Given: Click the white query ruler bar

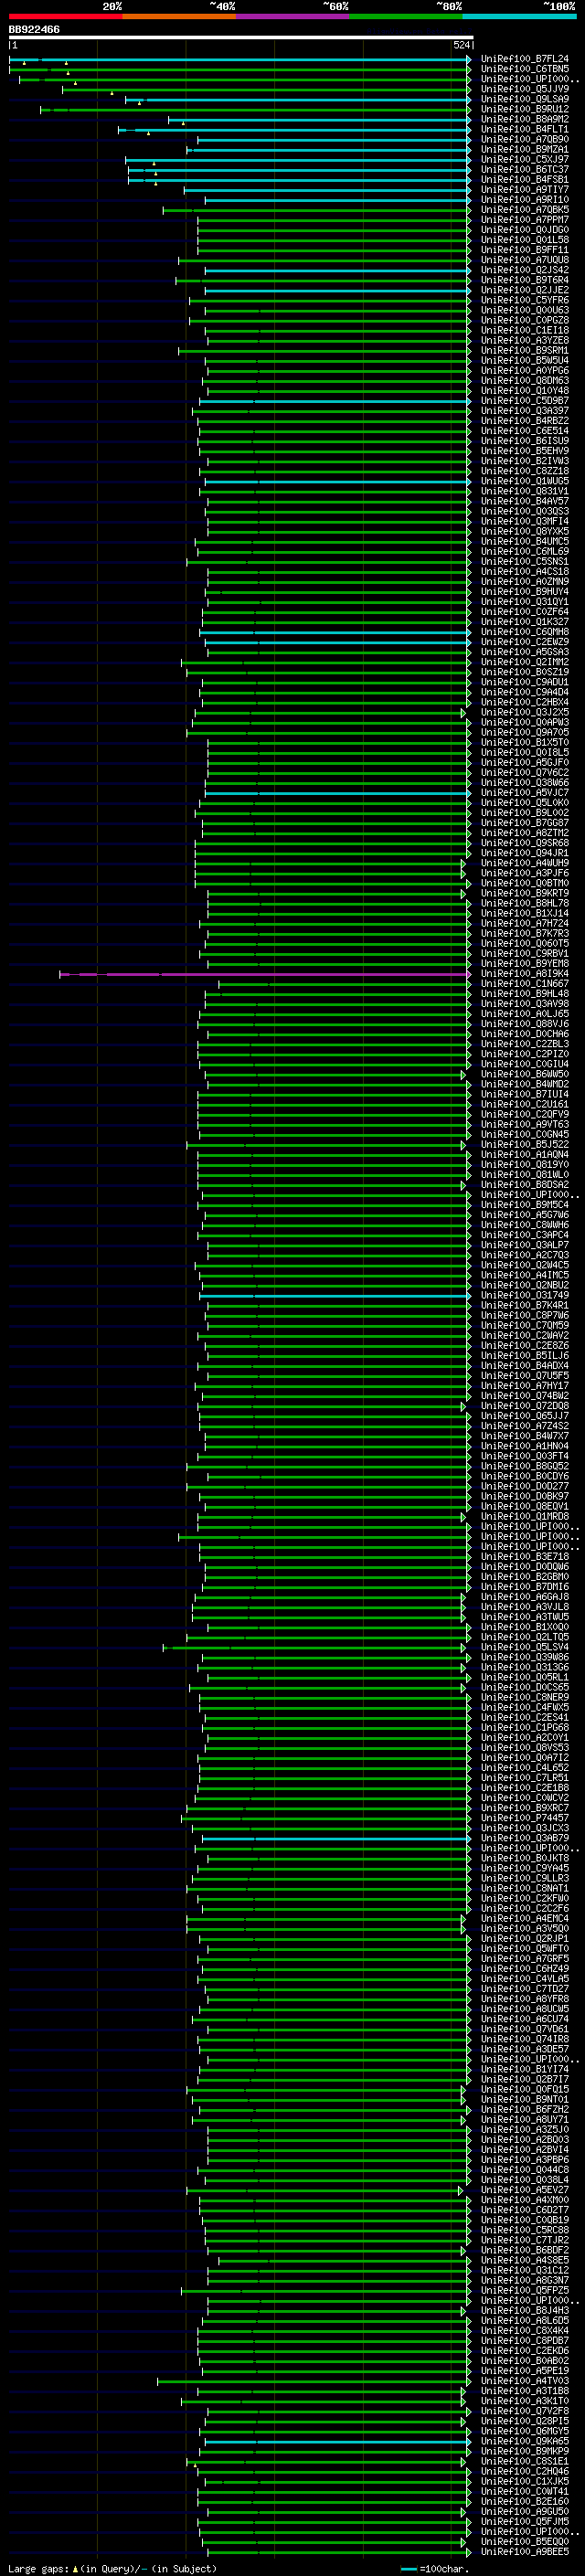Looking at the screenshot, I should click(x=241, y=38).
